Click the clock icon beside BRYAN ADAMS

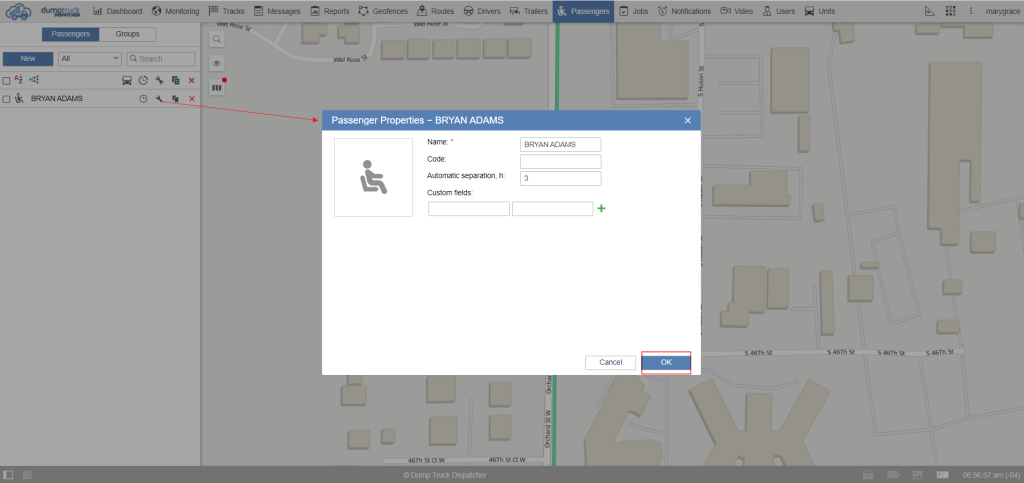[x=143, y=99]
